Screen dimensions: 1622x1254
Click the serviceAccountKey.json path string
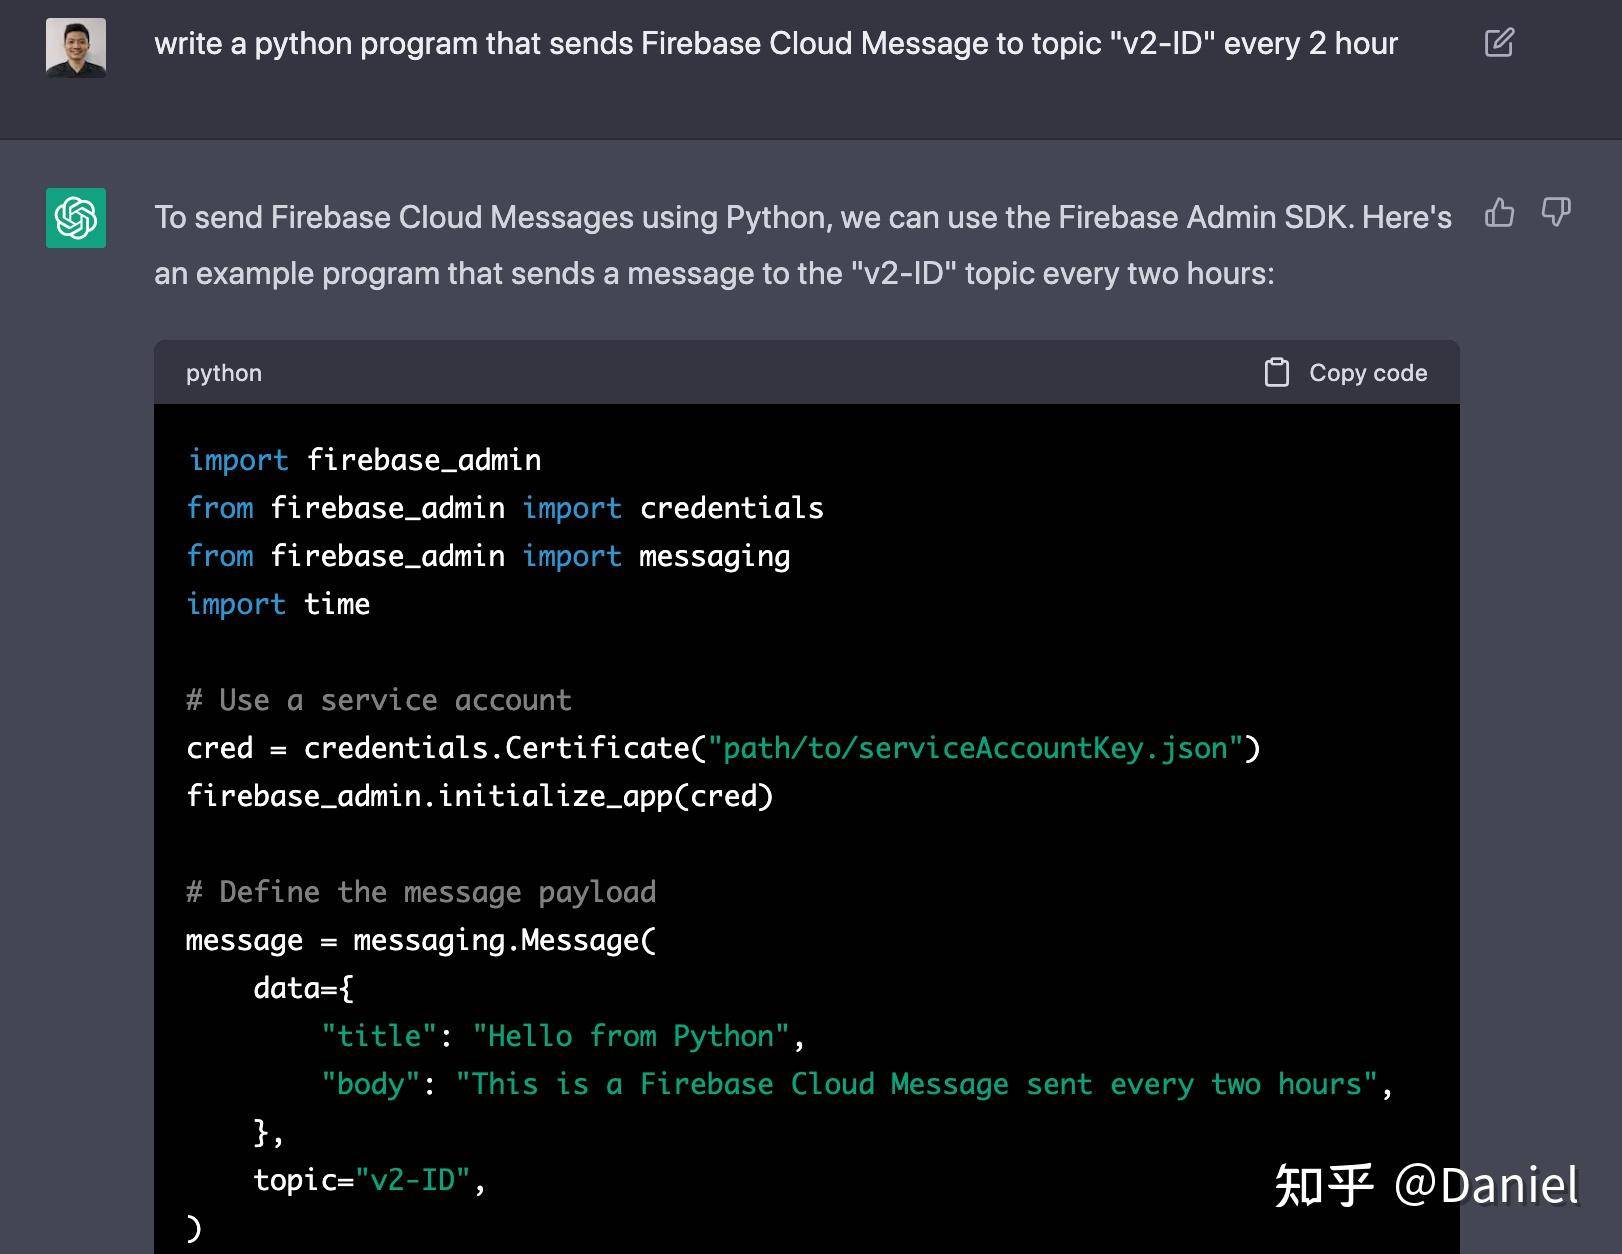tap(975, 748)
